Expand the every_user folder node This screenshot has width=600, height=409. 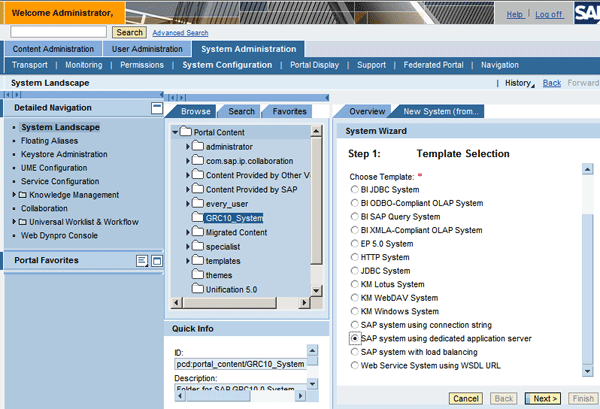coord(188,204)
